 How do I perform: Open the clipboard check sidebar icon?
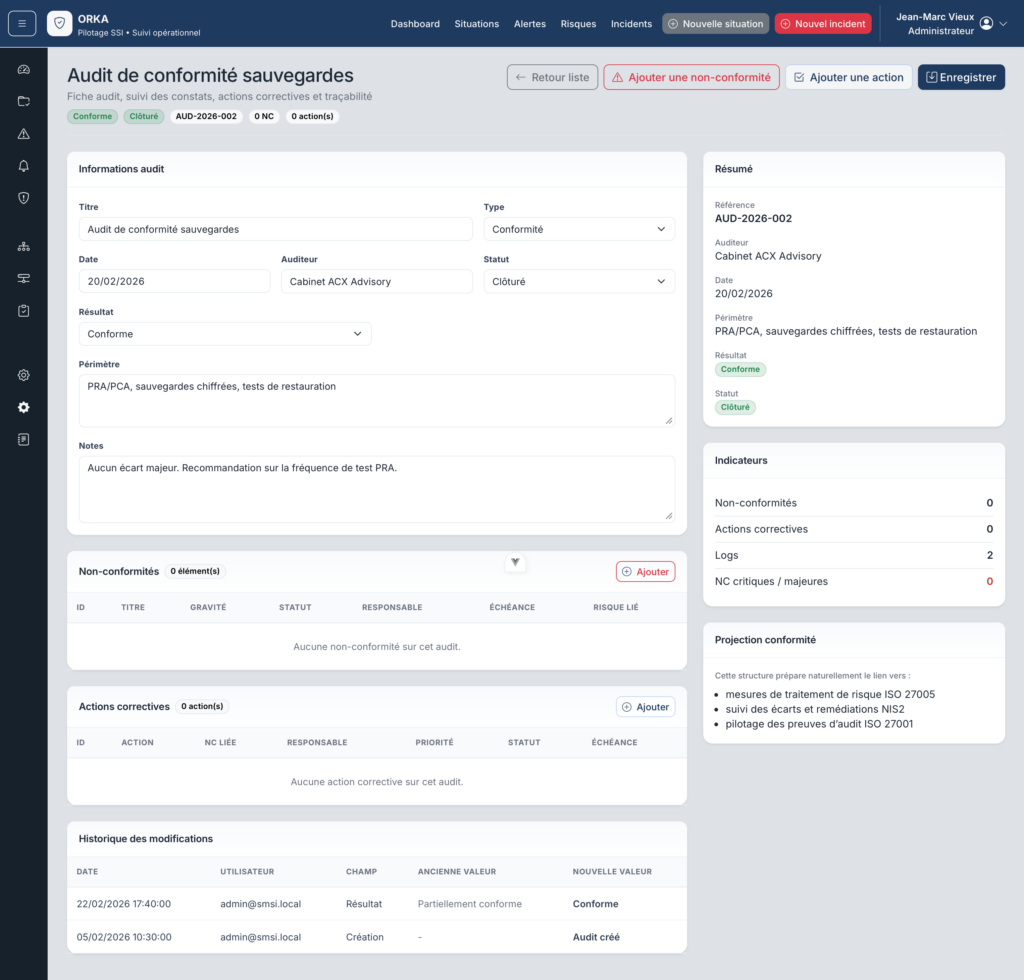coord(24,311)
